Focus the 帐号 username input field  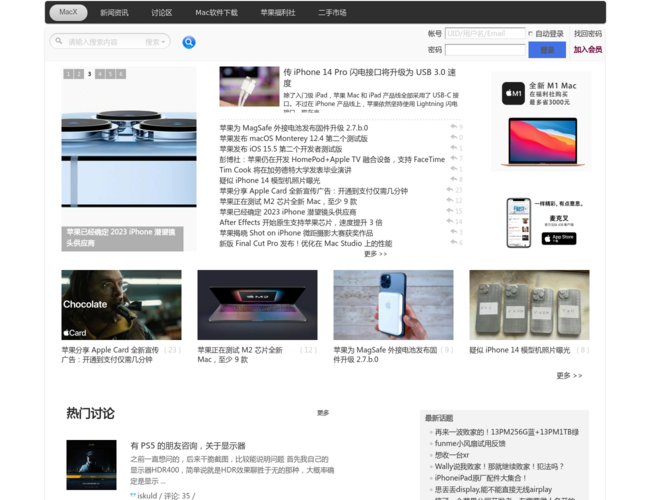[485, 34]
